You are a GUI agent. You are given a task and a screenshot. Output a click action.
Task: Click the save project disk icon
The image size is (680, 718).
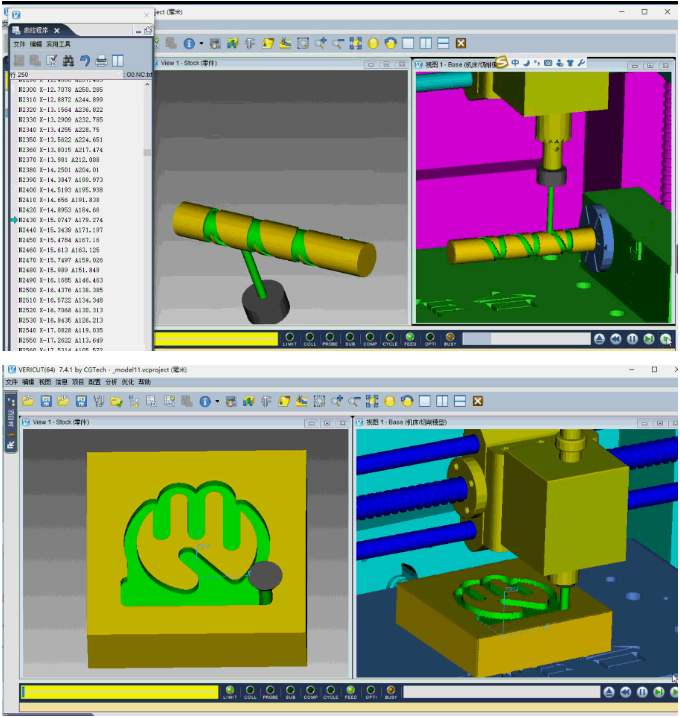pos(46,401)
